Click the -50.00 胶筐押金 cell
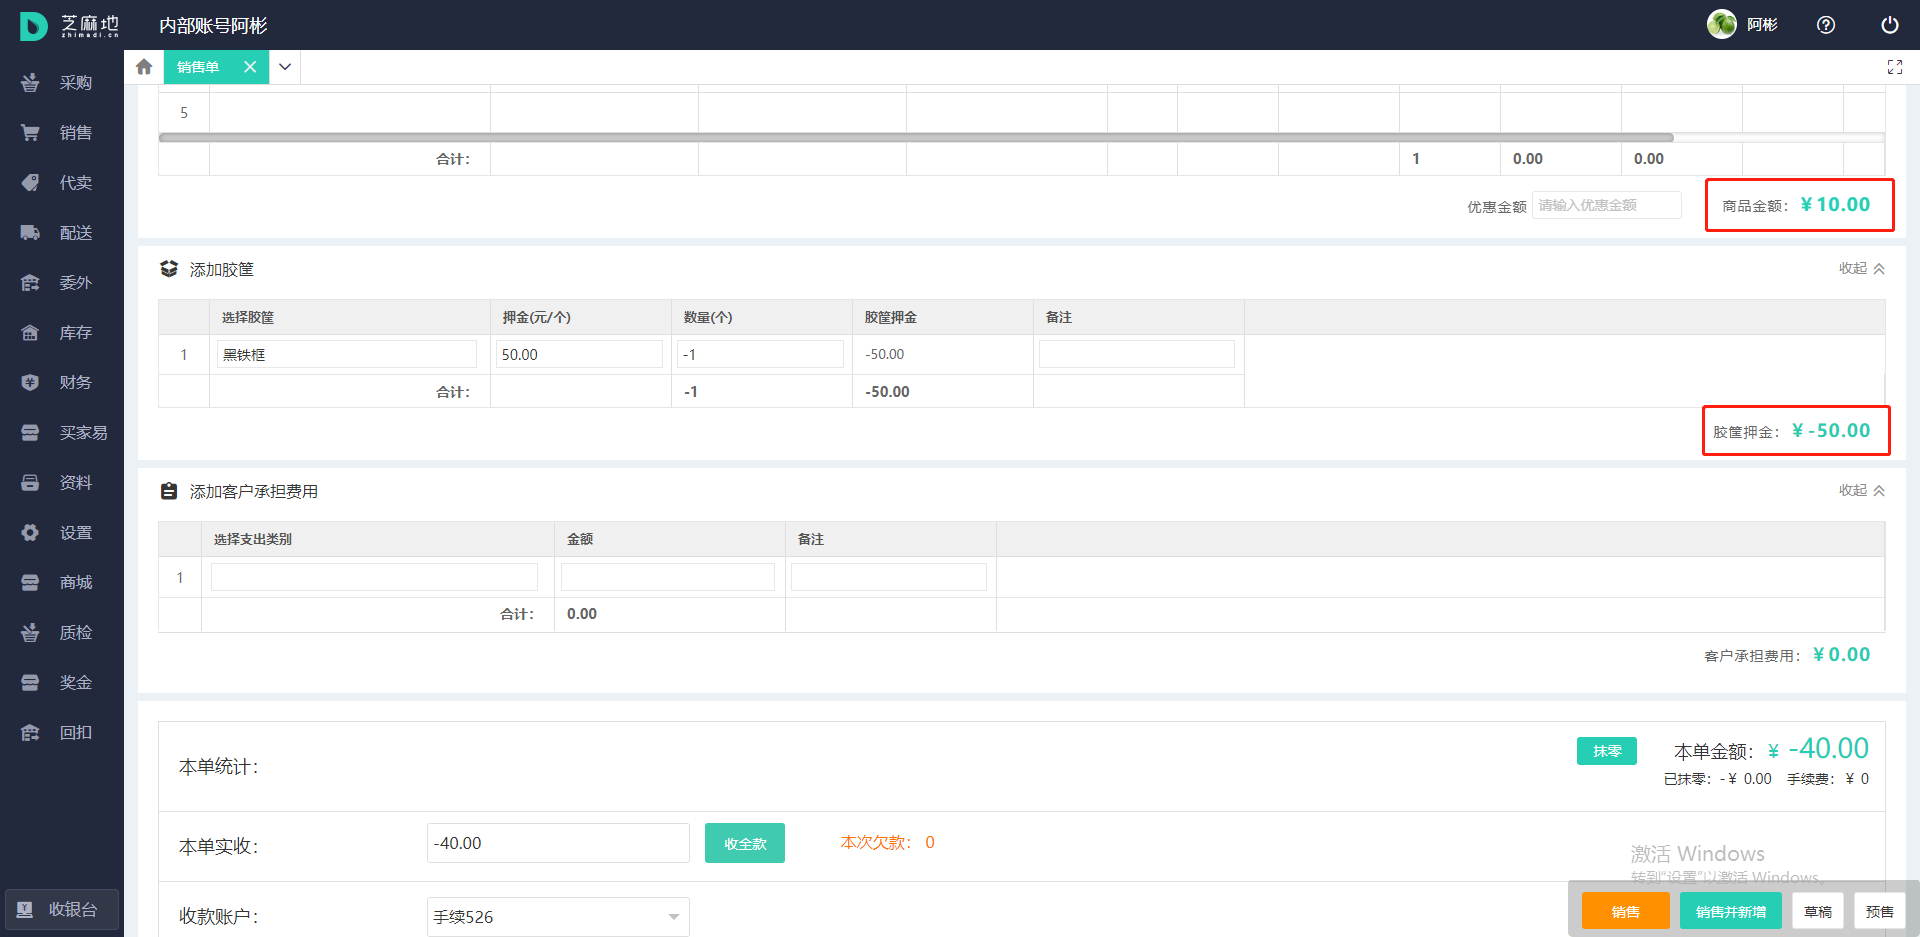Image resolution: width=1920 pixels, height=937 pixels. [885, 354]
